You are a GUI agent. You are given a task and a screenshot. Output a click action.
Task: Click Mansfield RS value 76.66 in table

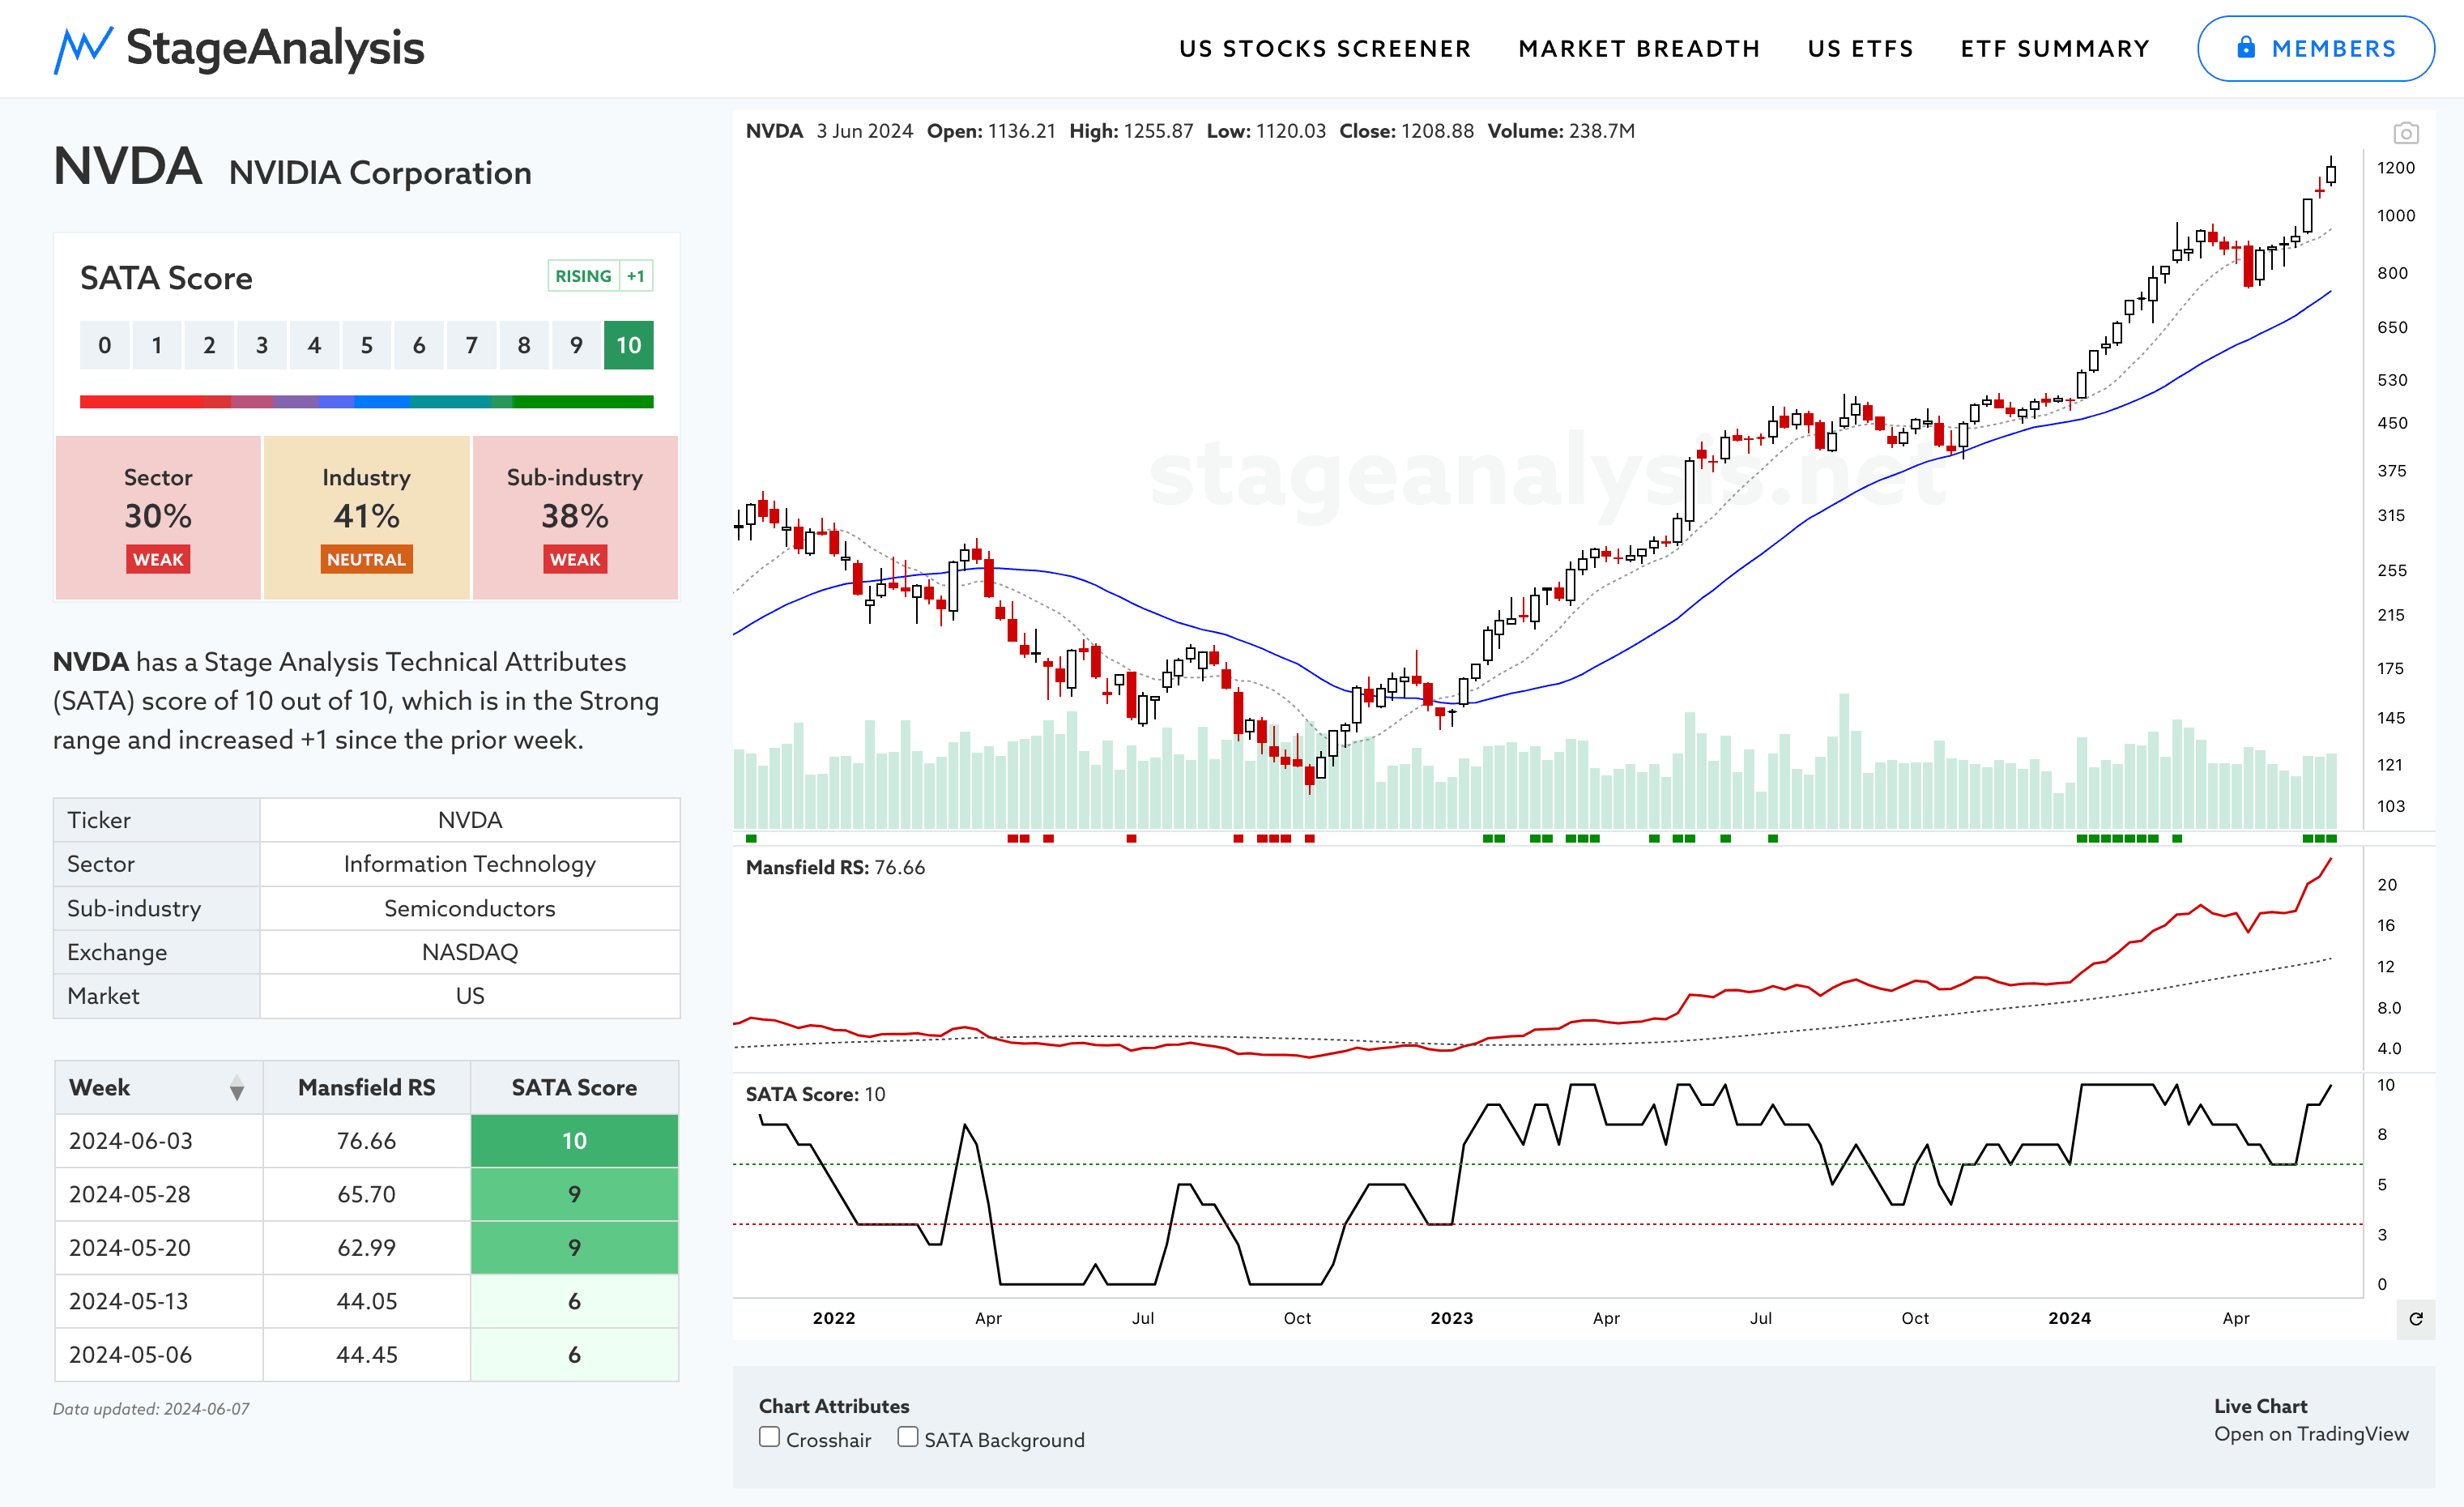click(x=366, y=1141)
